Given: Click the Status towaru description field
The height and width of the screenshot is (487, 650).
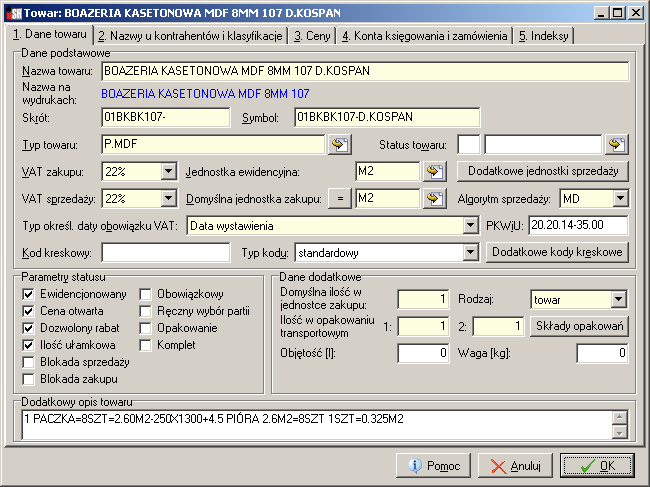Looking at the screenshot, I should coord(543,144).
